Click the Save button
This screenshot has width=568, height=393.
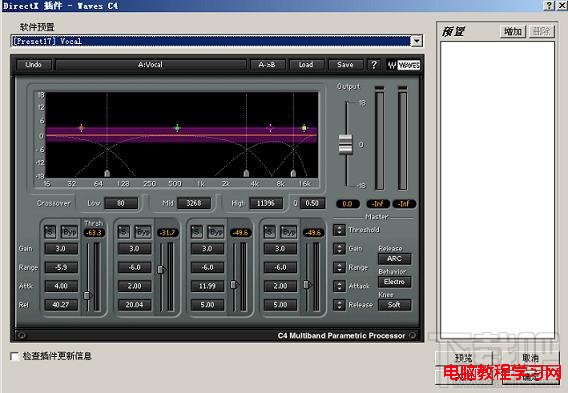pos(345,65)
